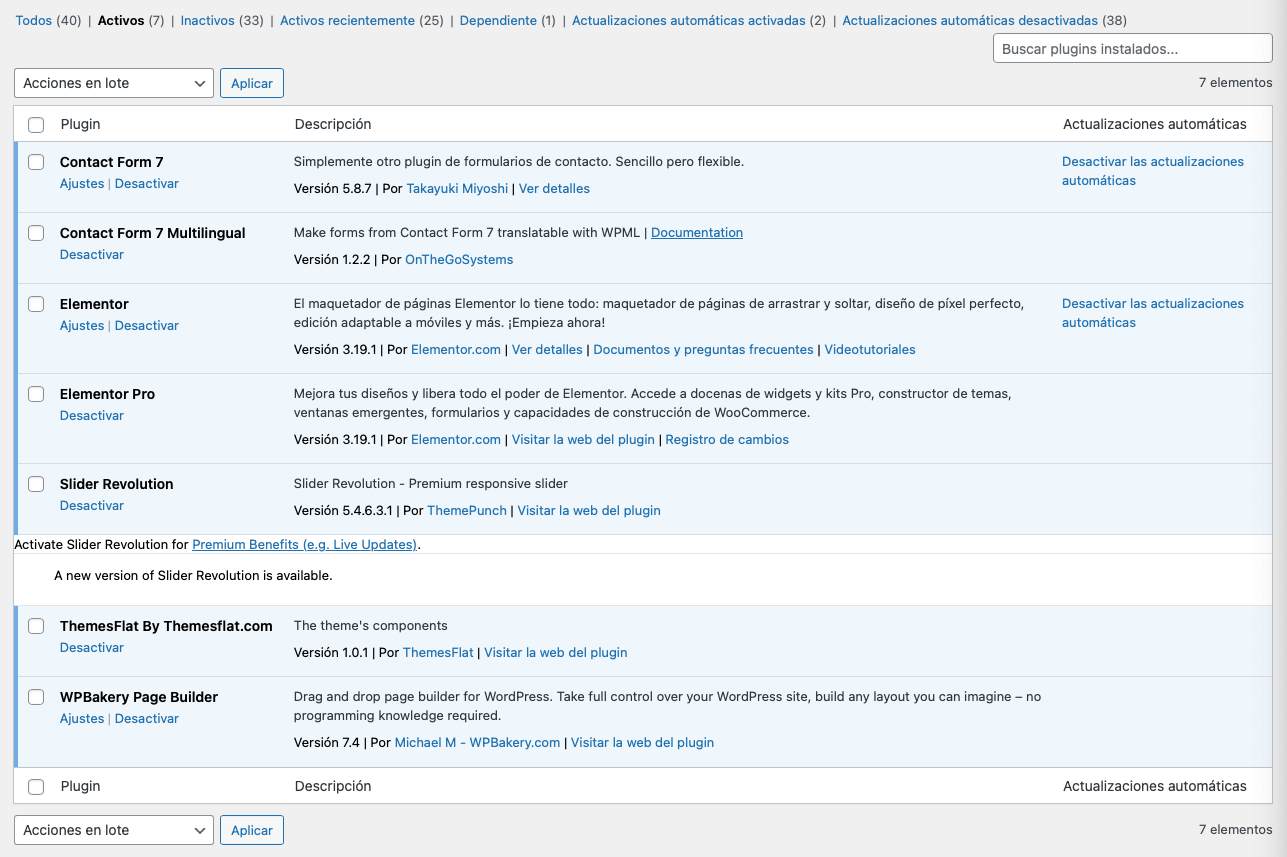The height and width of the screenshot is (857, 1287).
Task: Visit WPBakery plugin website
Action: click(642, 743)
